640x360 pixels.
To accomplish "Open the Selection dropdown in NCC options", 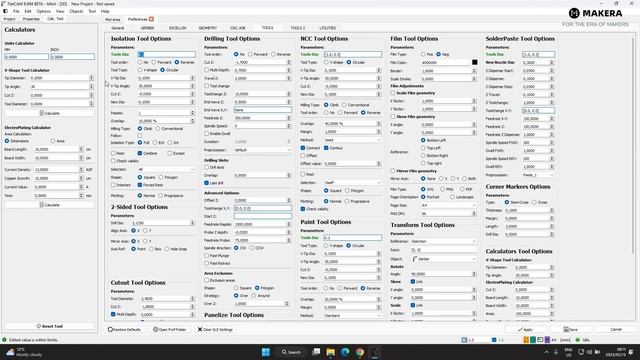I will [352, 182].
